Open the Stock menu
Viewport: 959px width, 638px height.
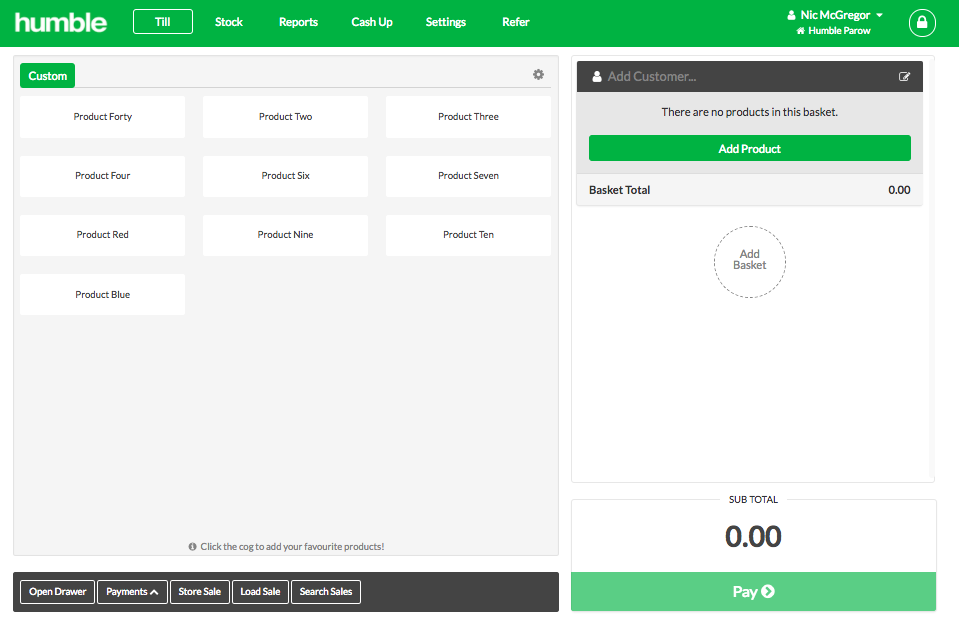click(x=229, y=22)
